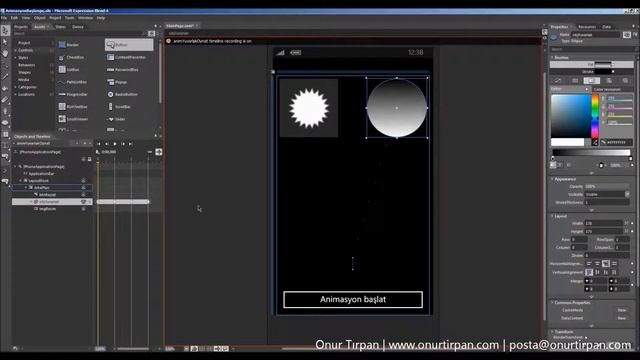This screenshot has height=360, width=640.
Task: Collapse the Common Properties section
Action: [552, 303]
